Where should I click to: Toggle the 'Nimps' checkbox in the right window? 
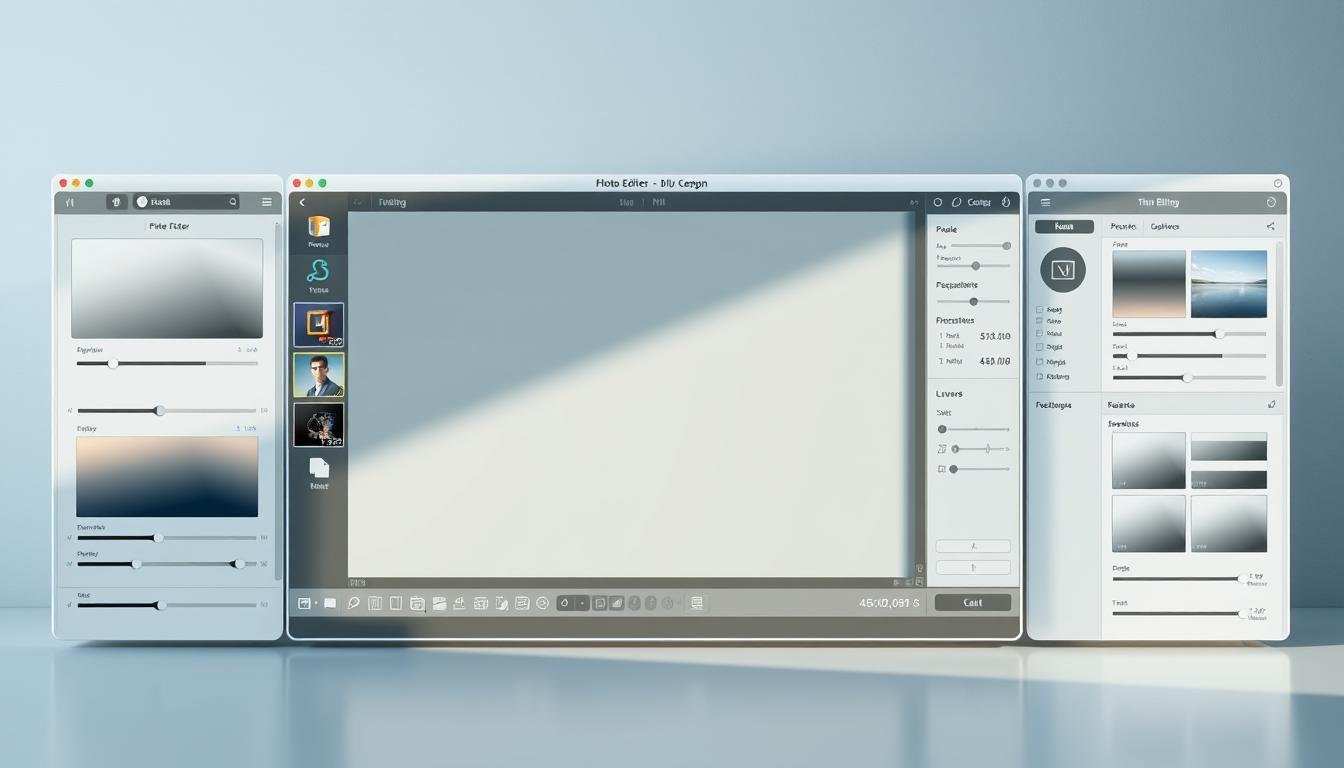pos(1040,362)
